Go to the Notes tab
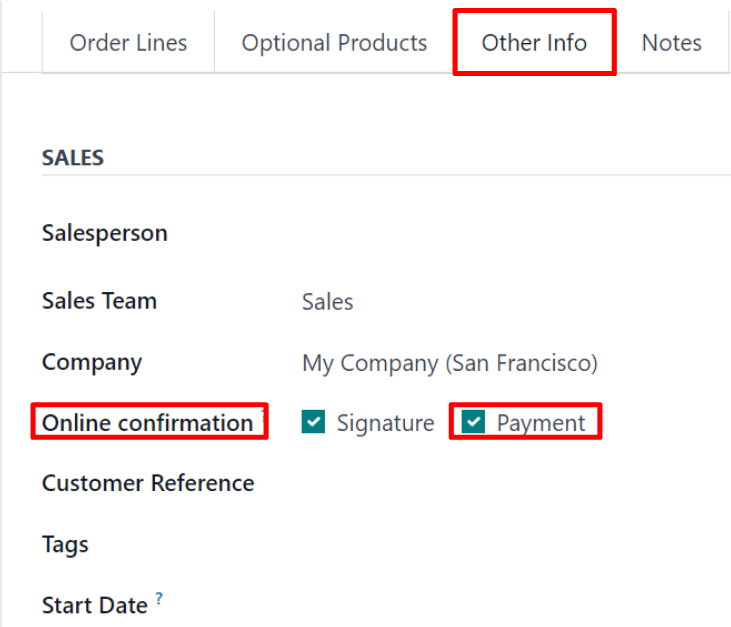 pyautogui.click(x=671, y=43)
